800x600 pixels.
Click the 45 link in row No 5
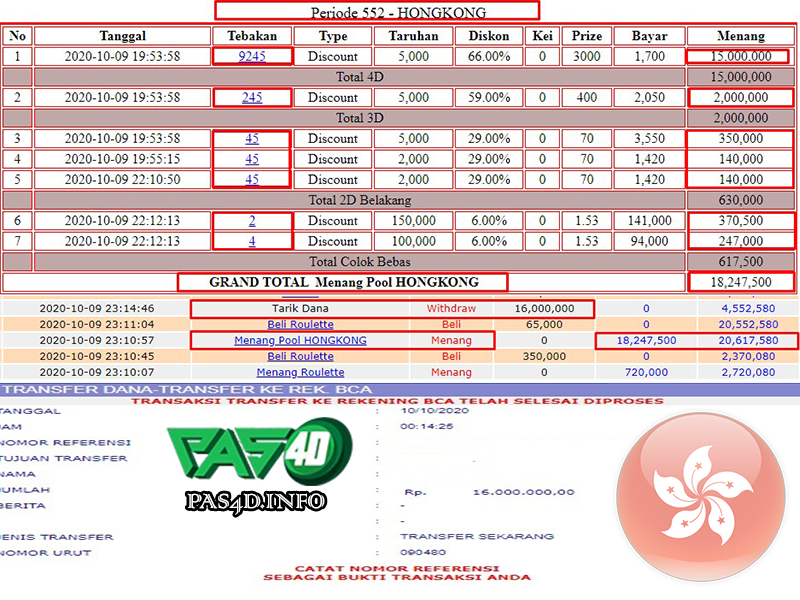[x=252, y=180]
